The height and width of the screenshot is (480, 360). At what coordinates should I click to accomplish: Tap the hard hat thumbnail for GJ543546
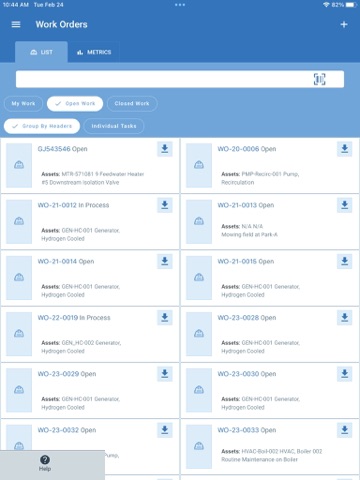pos(19,165)
